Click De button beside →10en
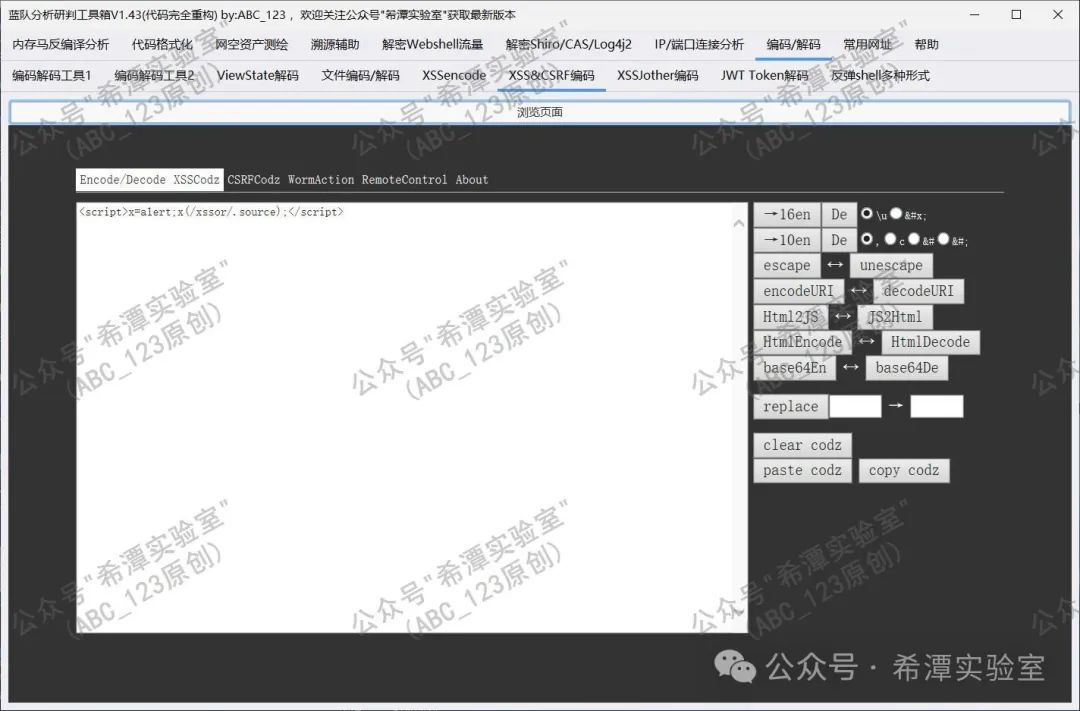This screenshot has height=711, width=1080. click(839, 240)
